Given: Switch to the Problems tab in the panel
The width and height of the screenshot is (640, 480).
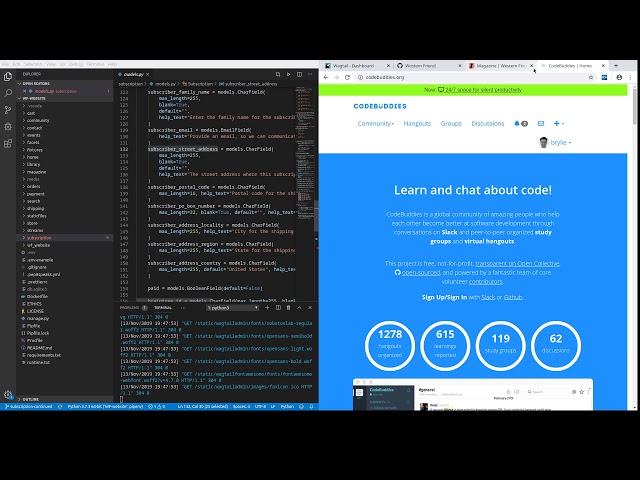Looking at the screenshot, I should click(x=129, y=307).
